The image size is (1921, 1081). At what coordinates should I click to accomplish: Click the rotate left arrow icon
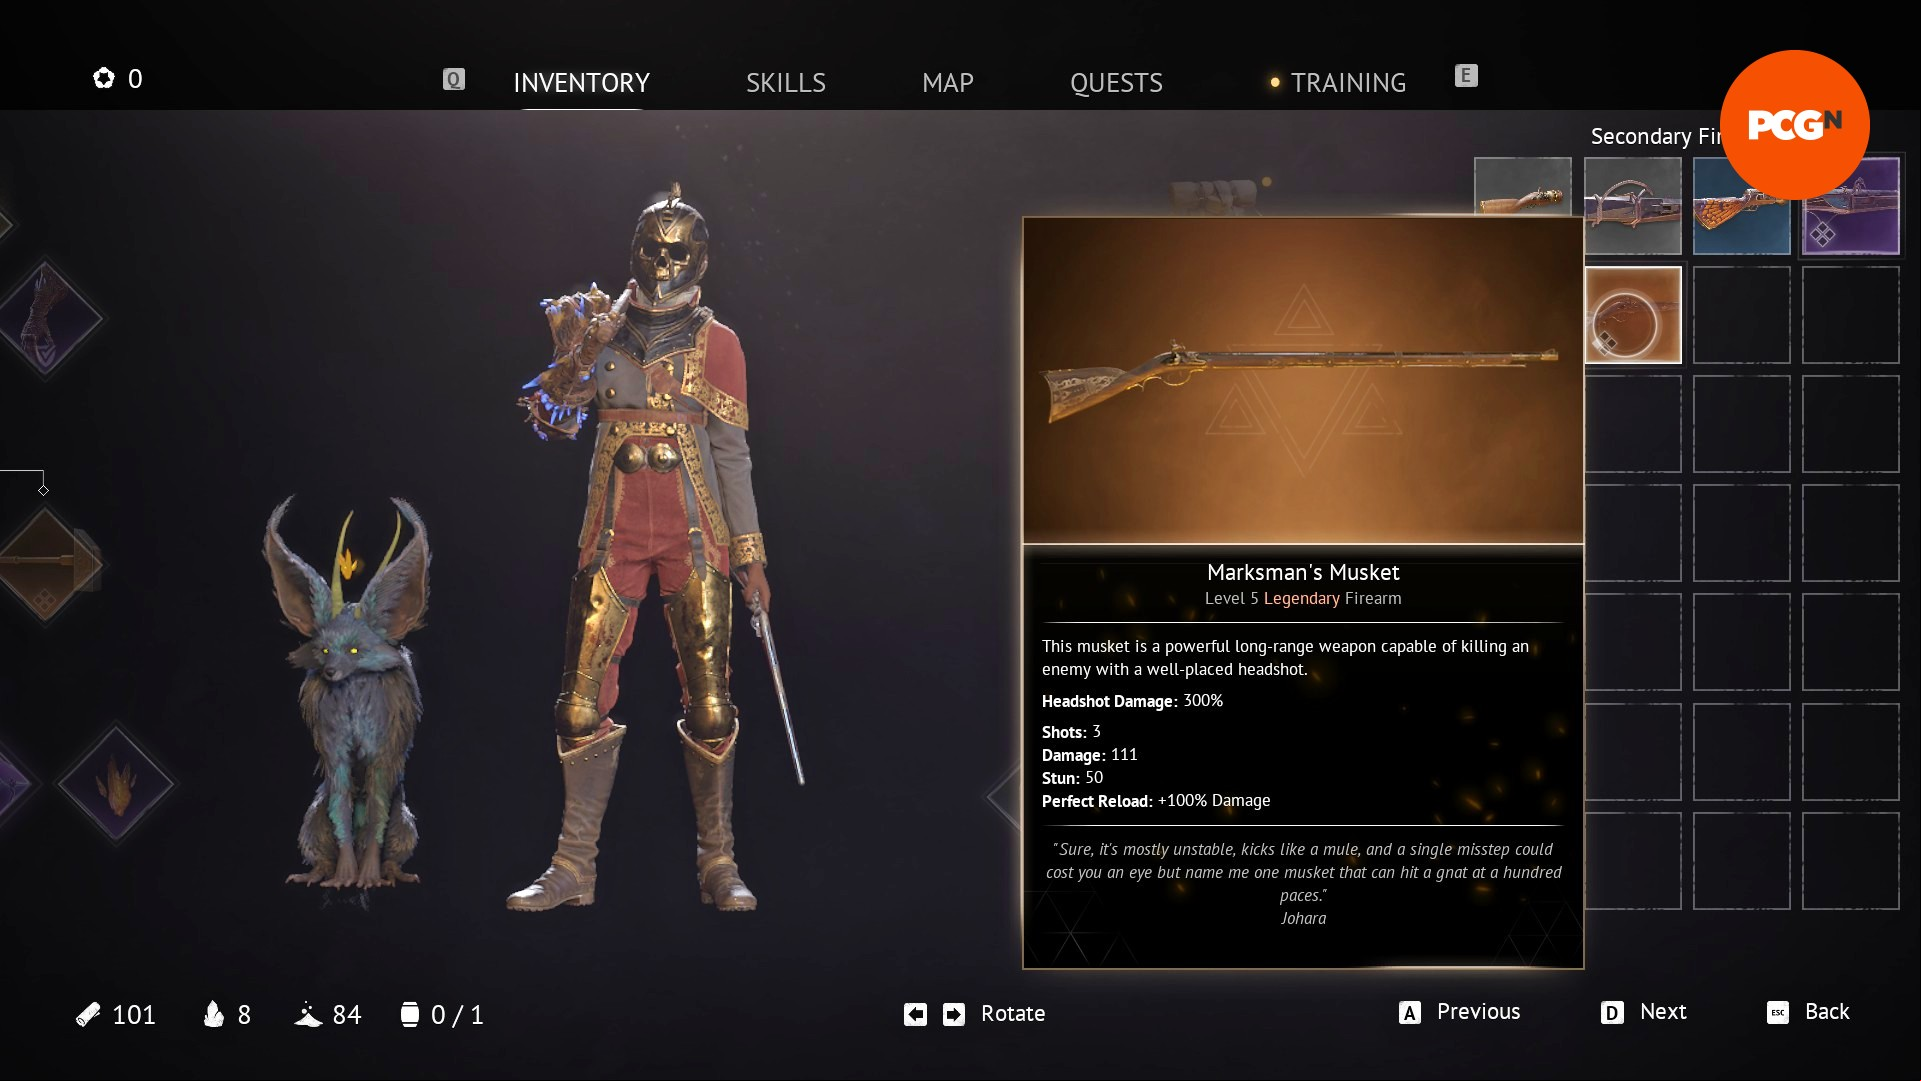915,1014
